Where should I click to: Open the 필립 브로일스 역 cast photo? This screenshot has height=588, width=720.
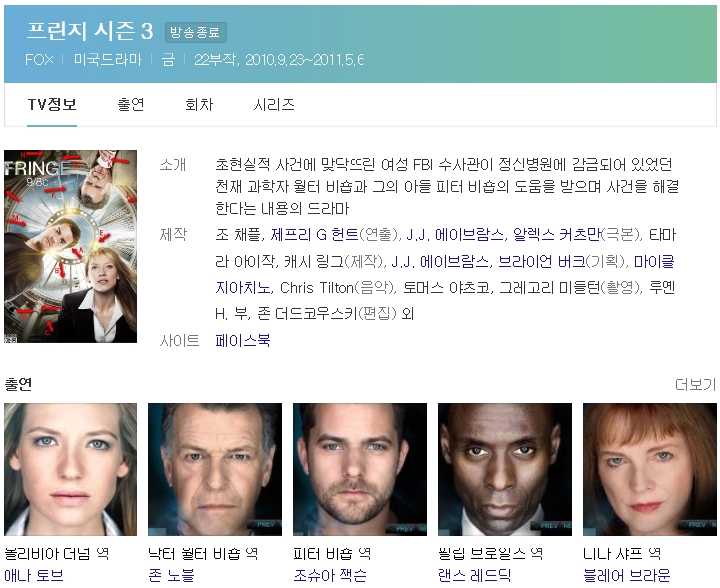(x=505, y=469)
